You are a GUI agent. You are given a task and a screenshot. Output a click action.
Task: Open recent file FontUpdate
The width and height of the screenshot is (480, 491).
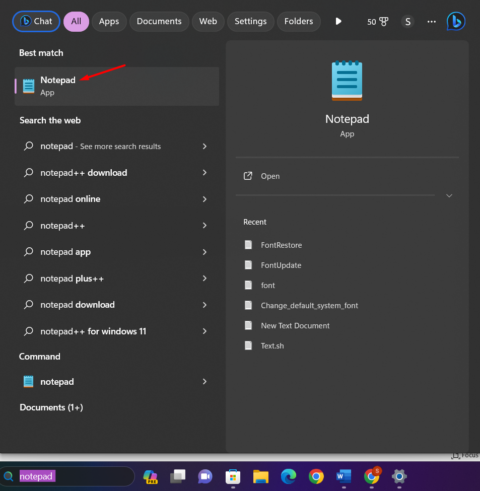click(x=281, y=265)
